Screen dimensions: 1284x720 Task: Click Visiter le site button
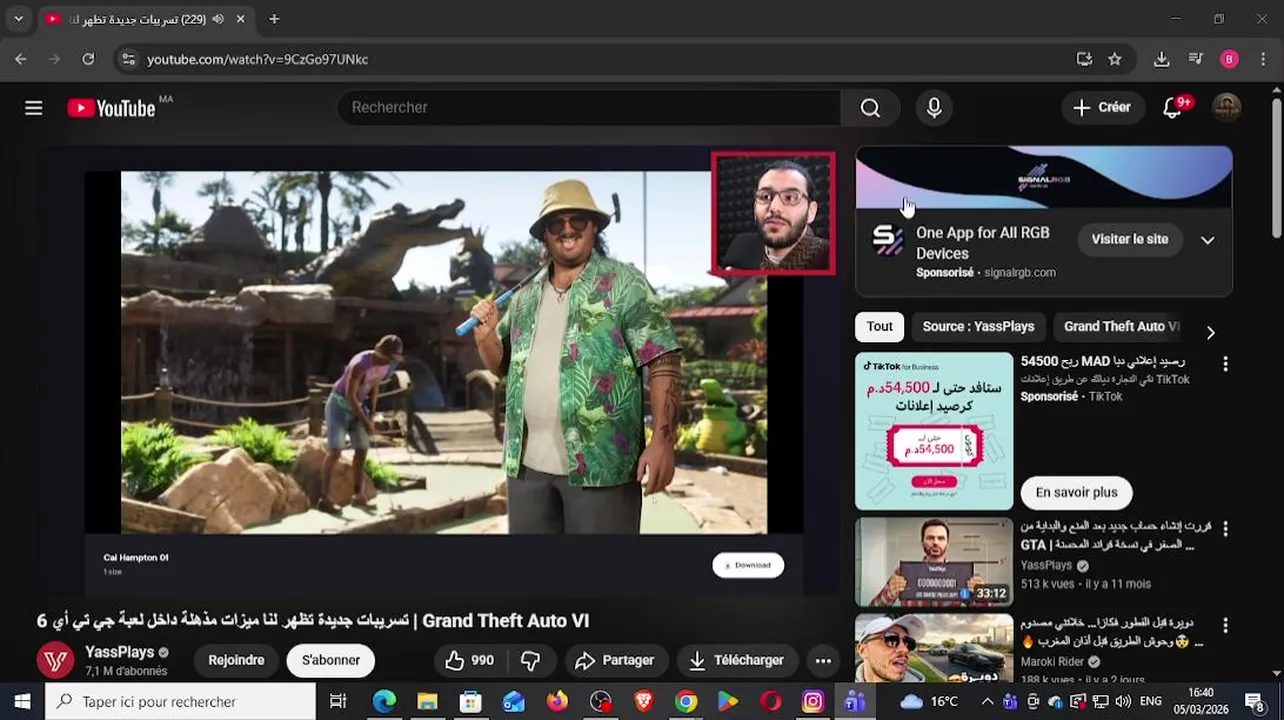click(x=1130, y=240)
